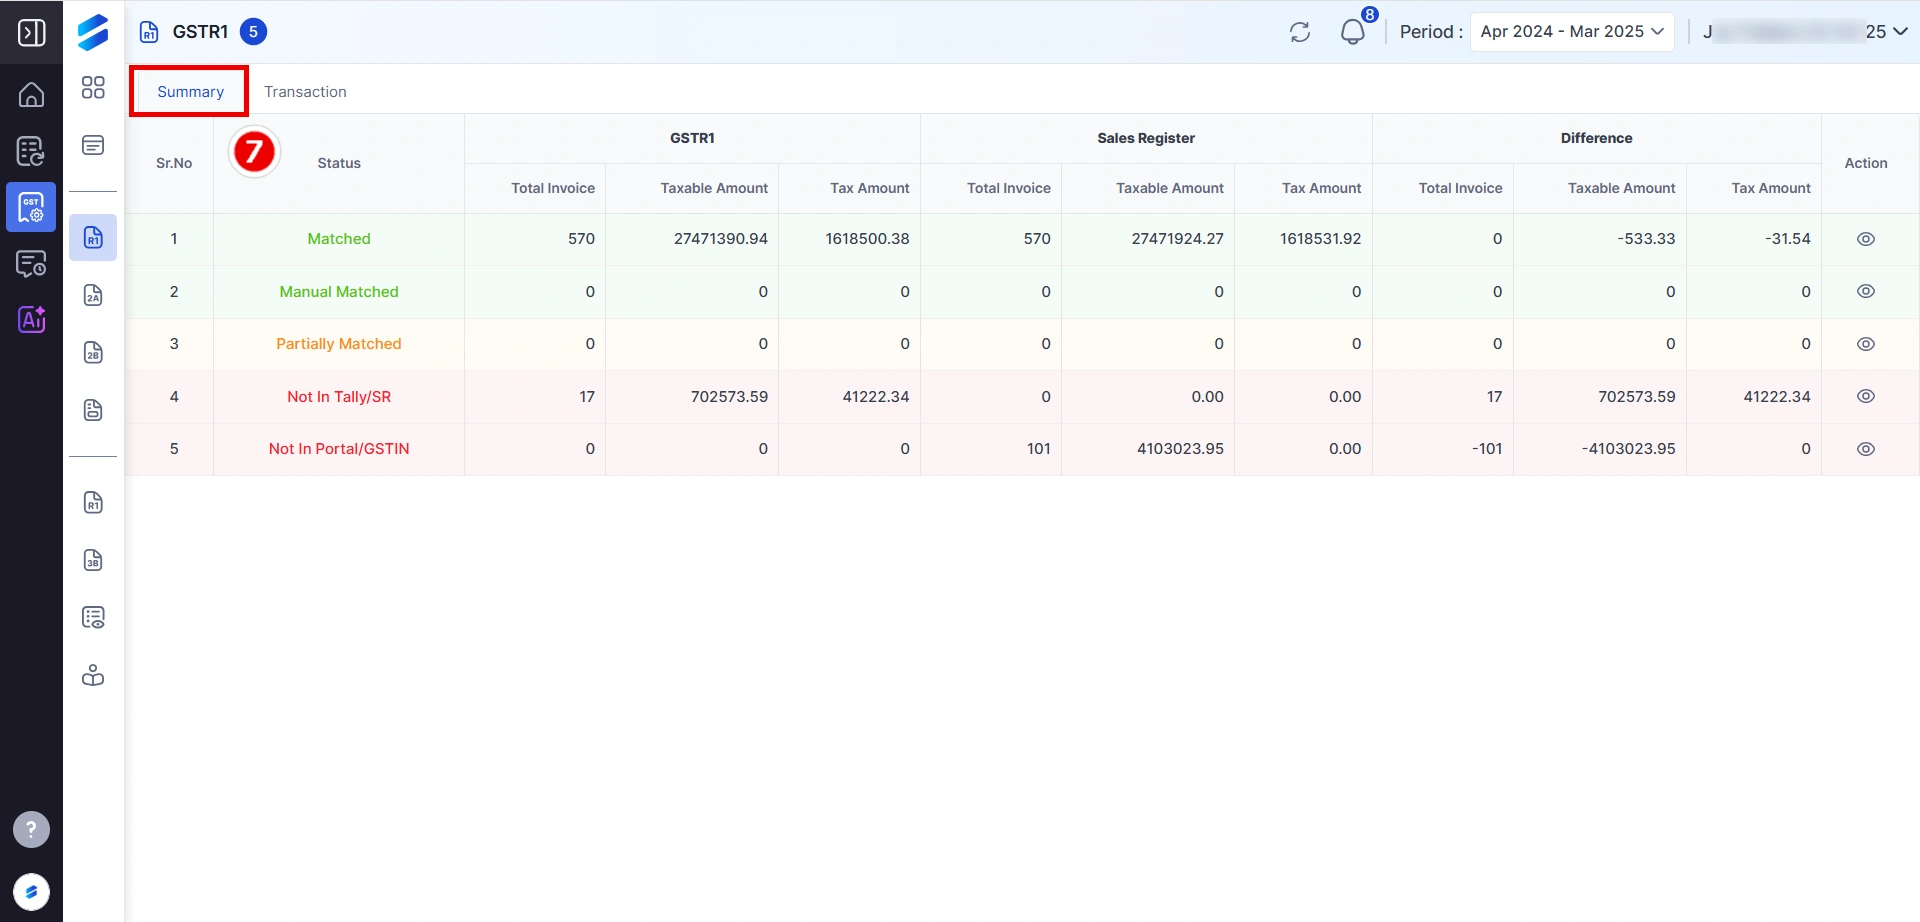Click the blue app logo at the top
The image size is (1920, 922).
tap(93, 32)
